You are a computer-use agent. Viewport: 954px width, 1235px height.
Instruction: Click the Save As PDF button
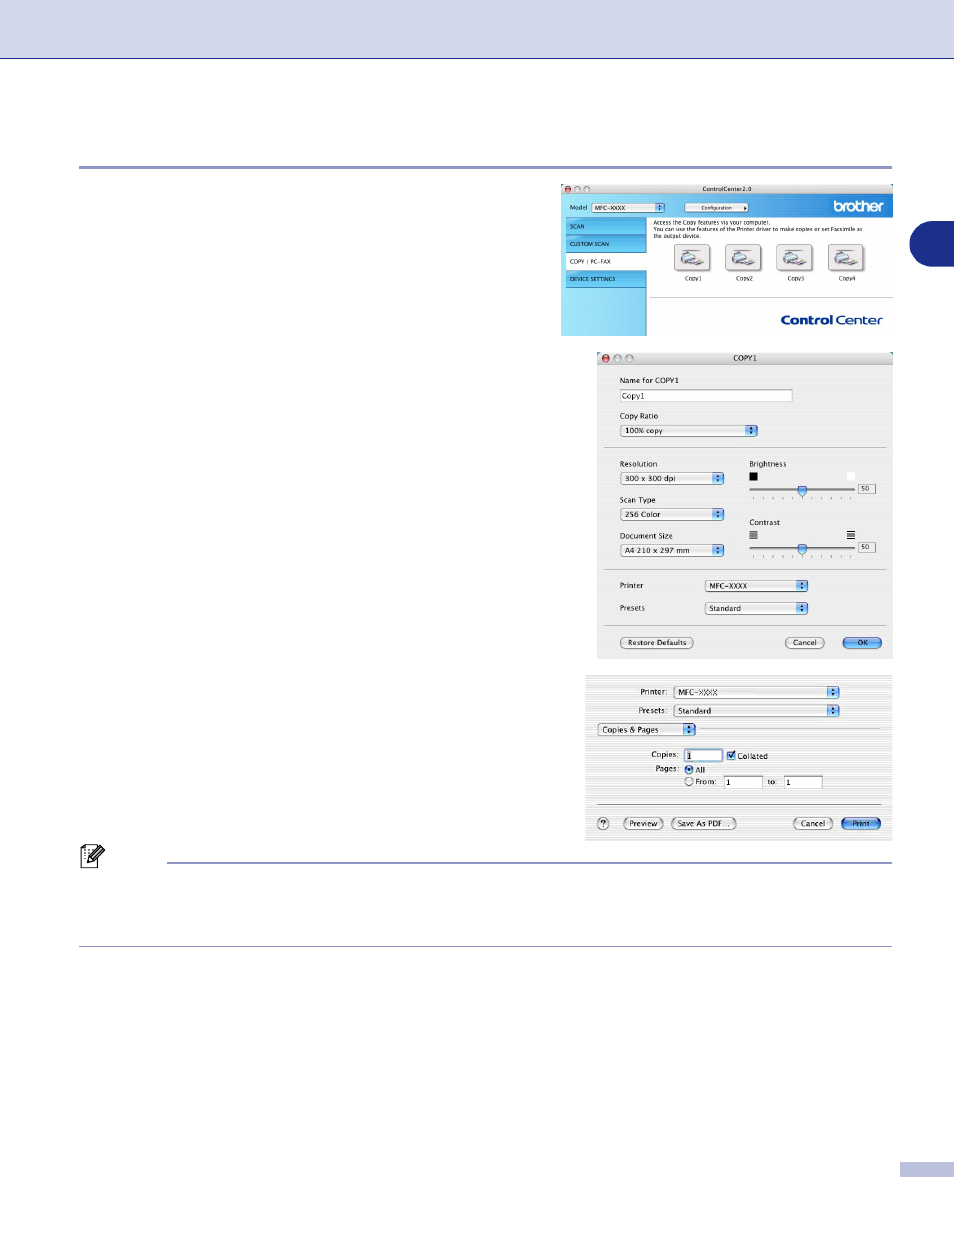(x=704, y=824)
